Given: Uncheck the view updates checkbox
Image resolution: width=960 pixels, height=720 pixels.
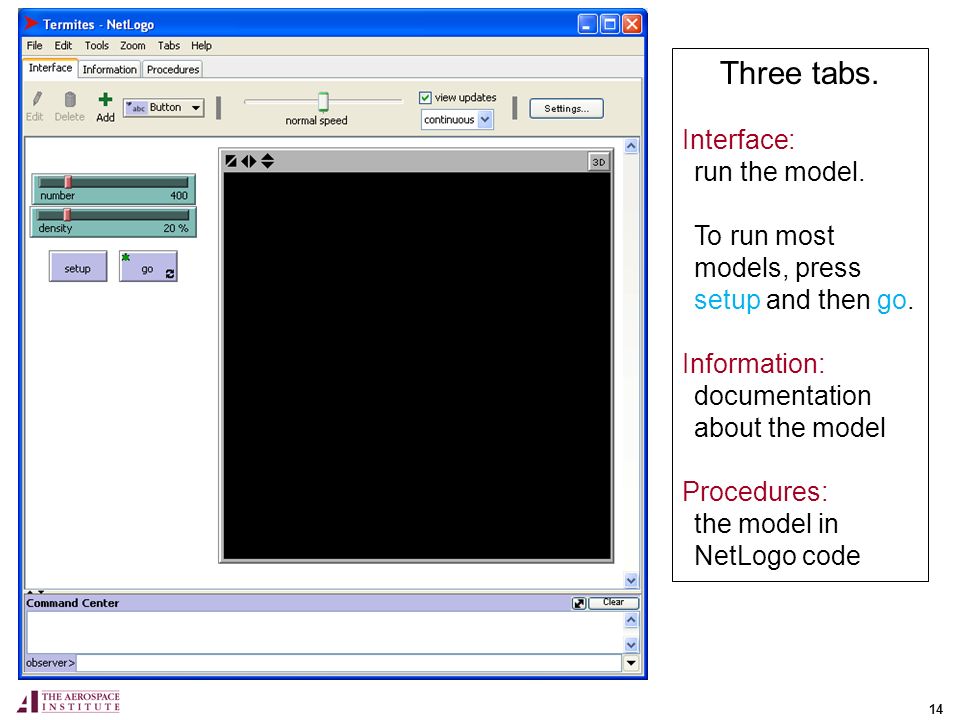Looking at the screenshot, I should [425, 97].
